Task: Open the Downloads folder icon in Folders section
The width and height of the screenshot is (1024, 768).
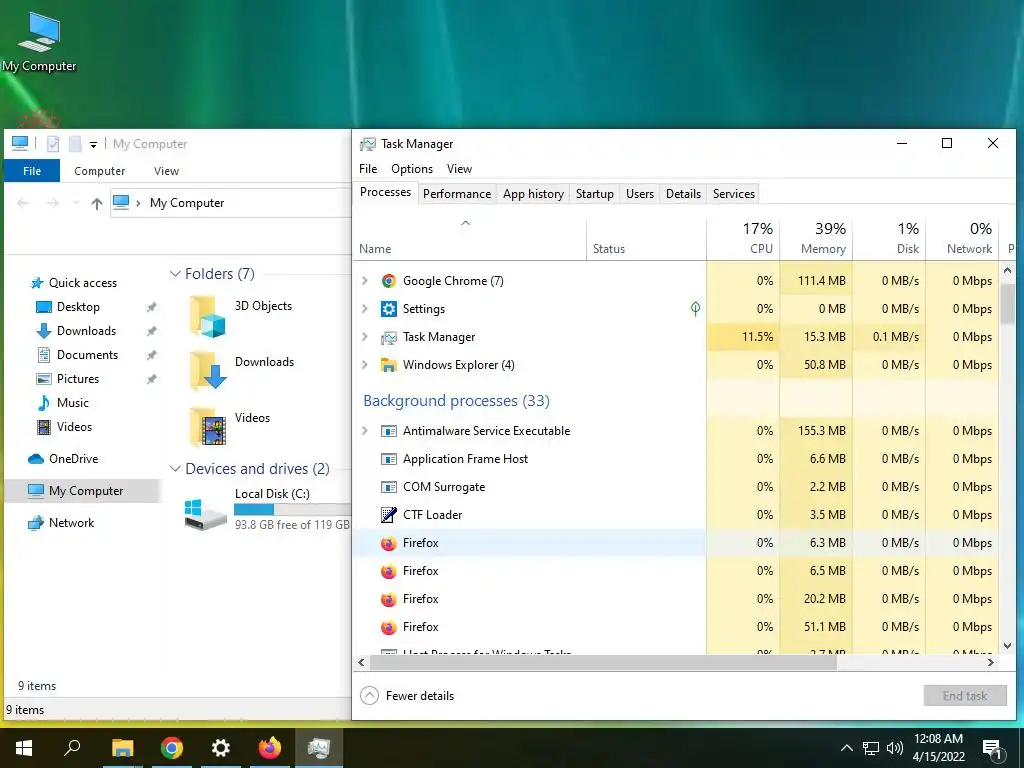Action: pyautogui.click(x=208, y=371)
